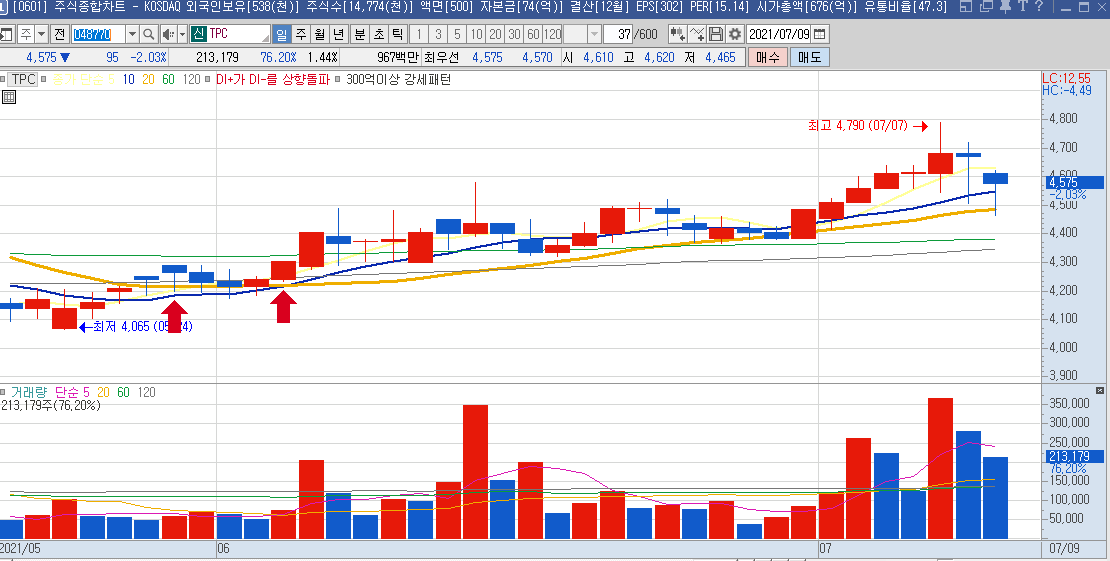Click the 종가 단순 5 moving average label
The image size is (1110, 561).
tap(83, 79)
